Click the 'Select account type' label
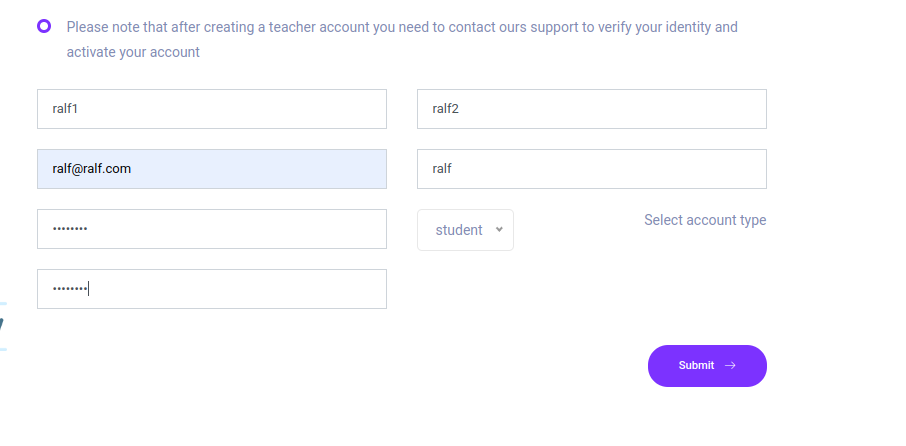 point(705,220)
